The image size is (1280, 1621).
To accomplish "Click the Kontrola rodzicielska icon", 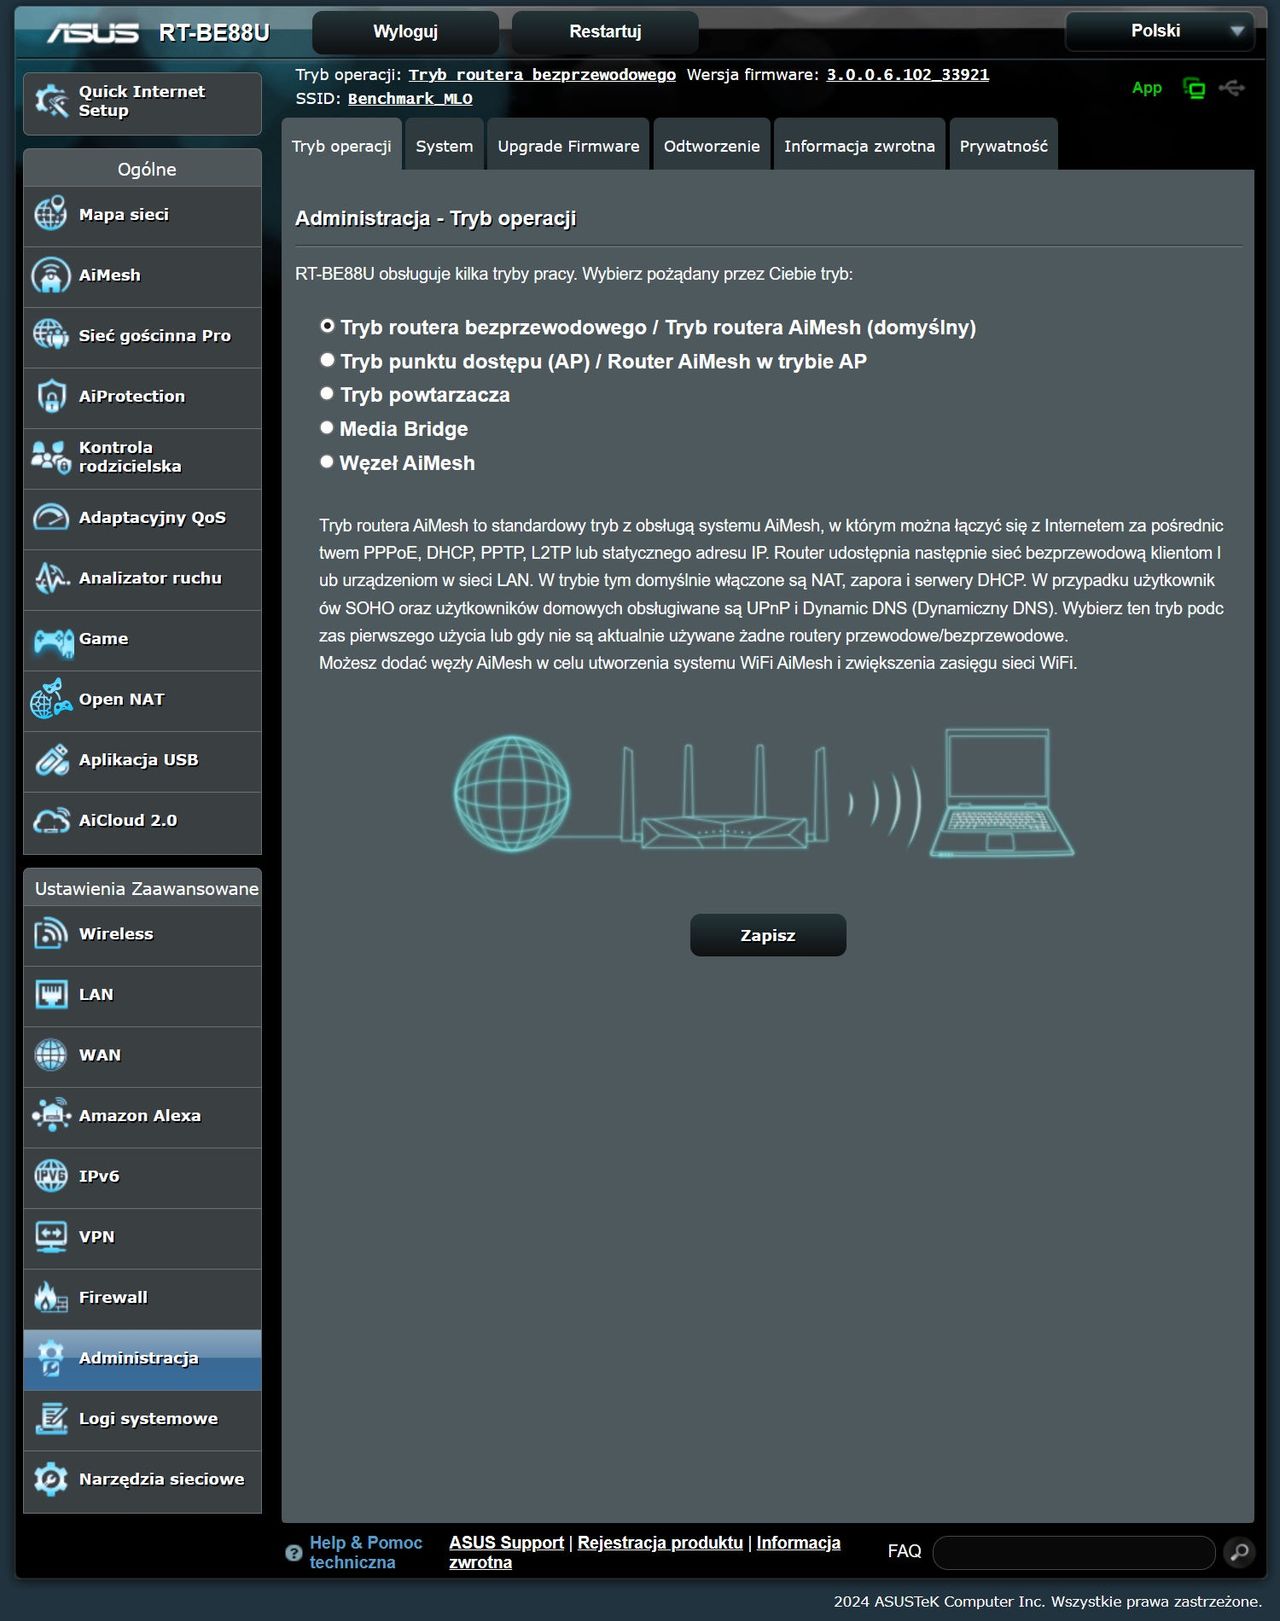I will (50, 457).
